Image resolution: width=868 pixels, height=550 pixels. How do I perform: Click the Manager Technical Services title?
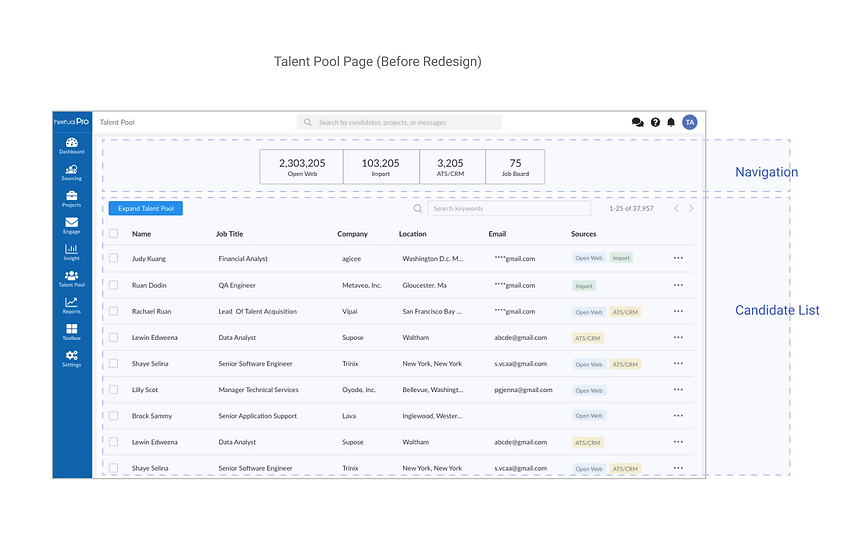tap(259, 390)
